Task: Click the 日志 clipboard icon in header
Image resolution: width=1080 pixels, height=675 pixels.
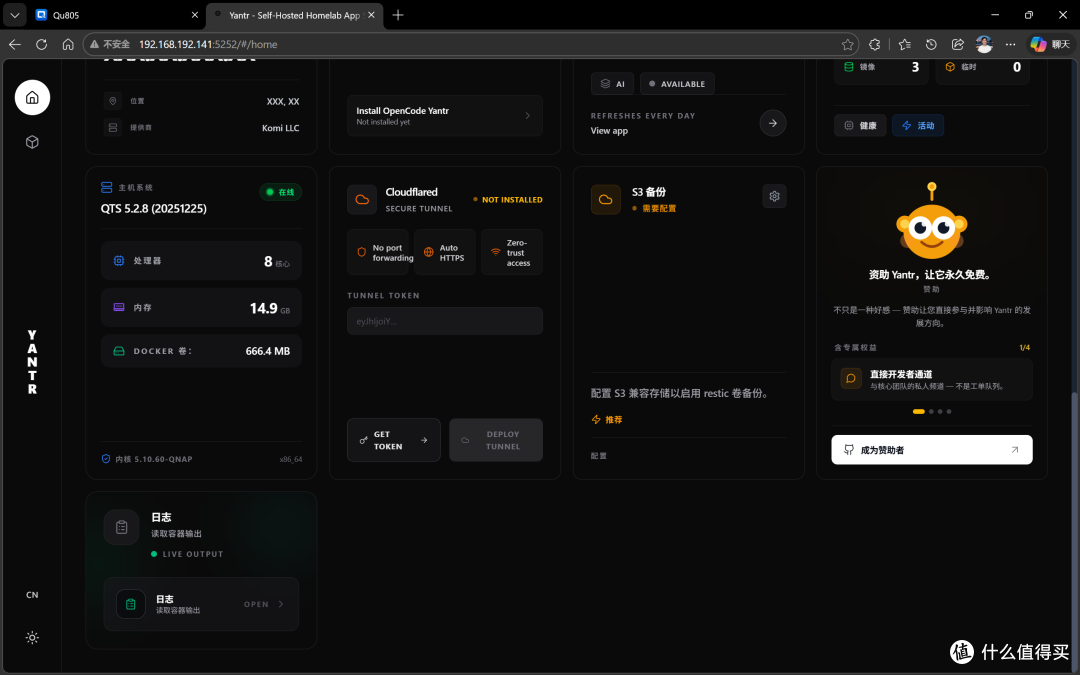Action: 122,528
